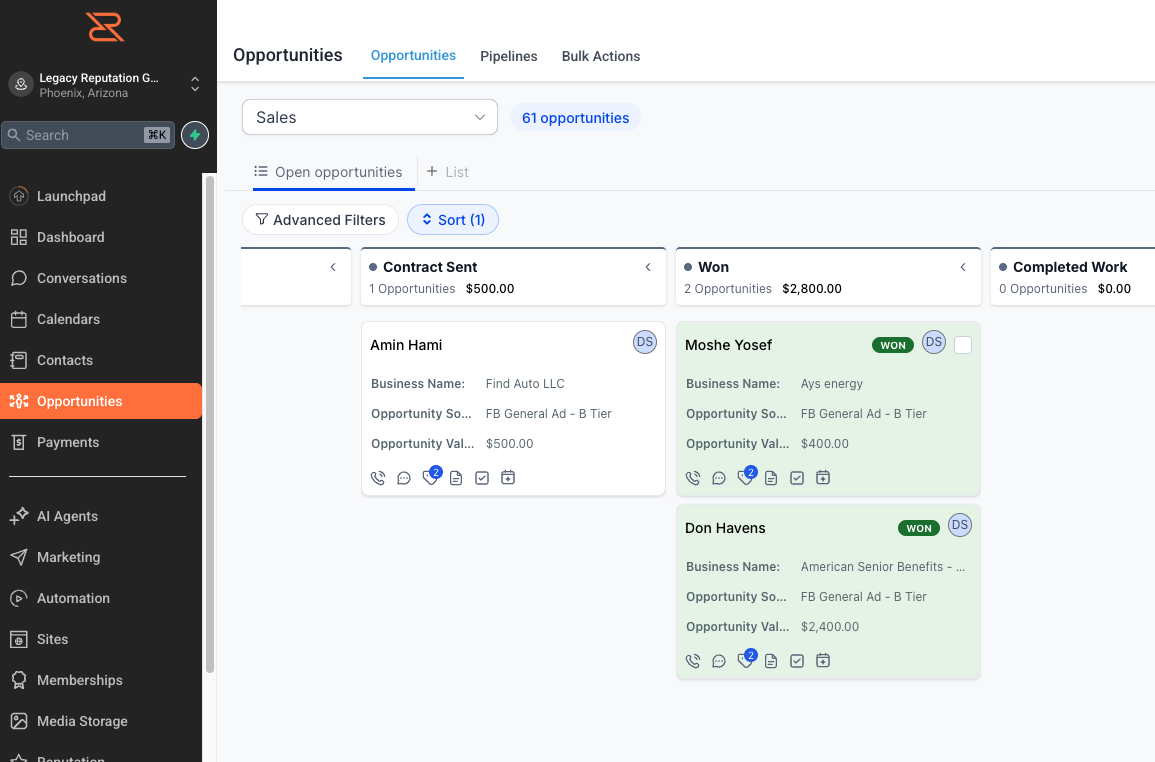This screenshot has width=1155, height=762.
Task: Click the phone icon on Don Havens card
Action: pyautogui.click(x=693, y=661)
